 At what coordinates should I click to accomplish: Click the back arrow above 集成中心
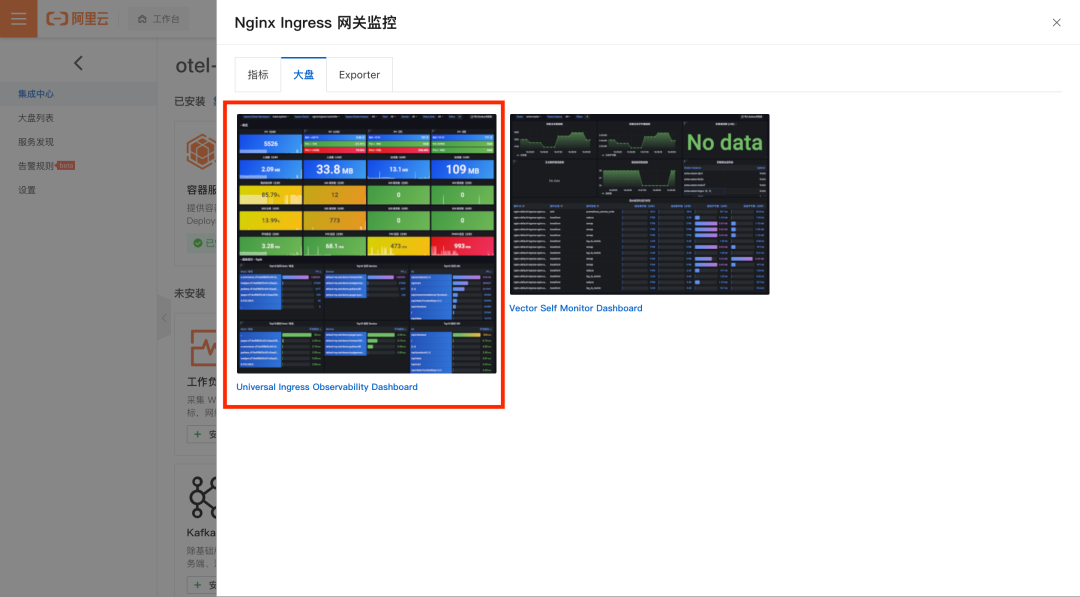click(x=78, y=62)
